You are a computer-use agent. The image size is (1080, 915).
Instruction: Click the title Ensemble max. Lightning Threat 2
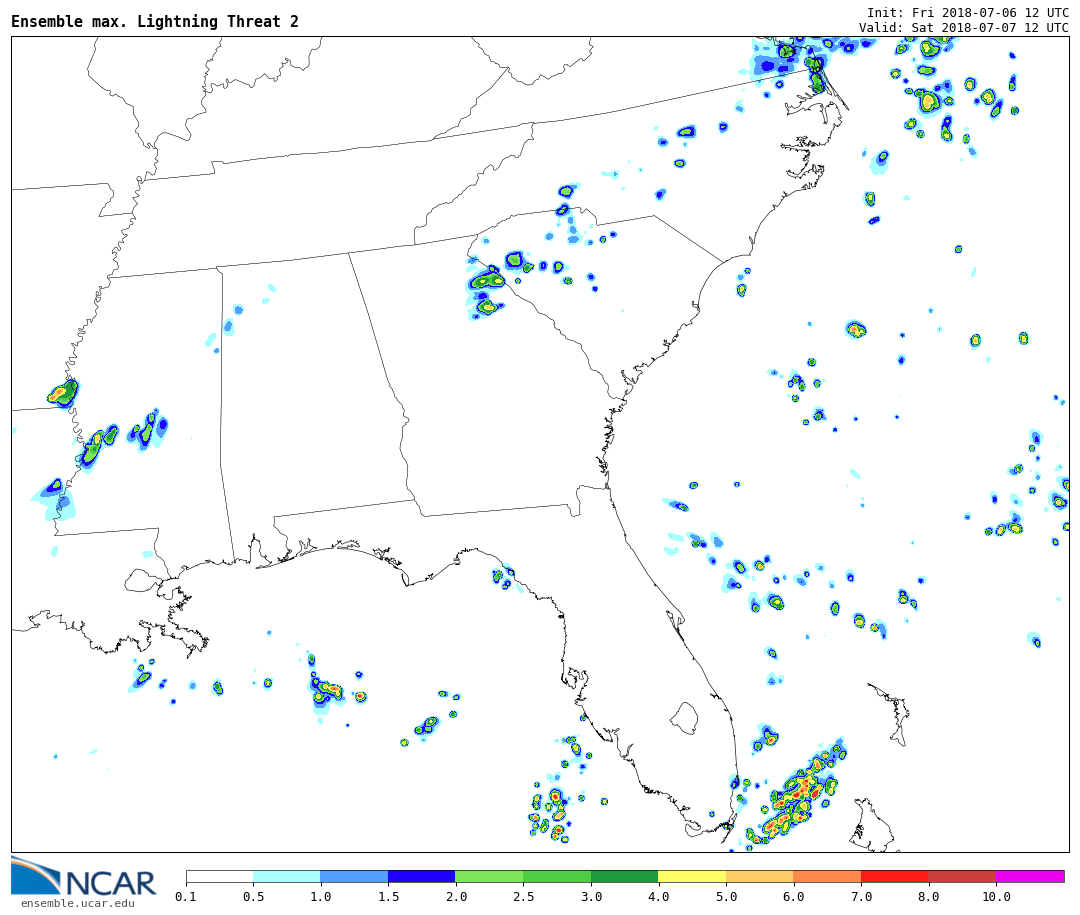tap(155, 21)
